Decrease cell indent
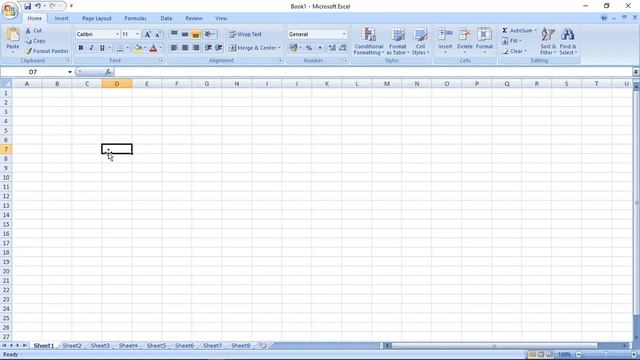 208,48
